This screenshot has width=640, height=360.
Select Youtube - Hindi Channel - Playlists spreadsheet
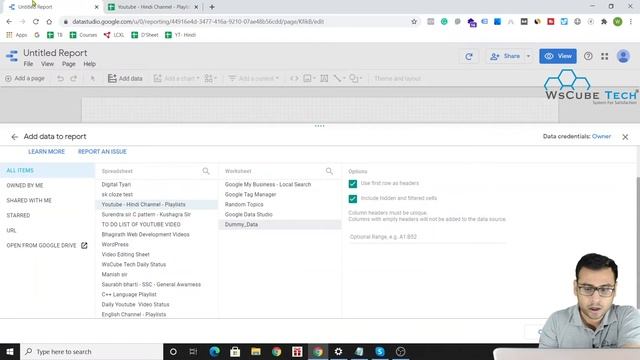click(x=157, y=204)
